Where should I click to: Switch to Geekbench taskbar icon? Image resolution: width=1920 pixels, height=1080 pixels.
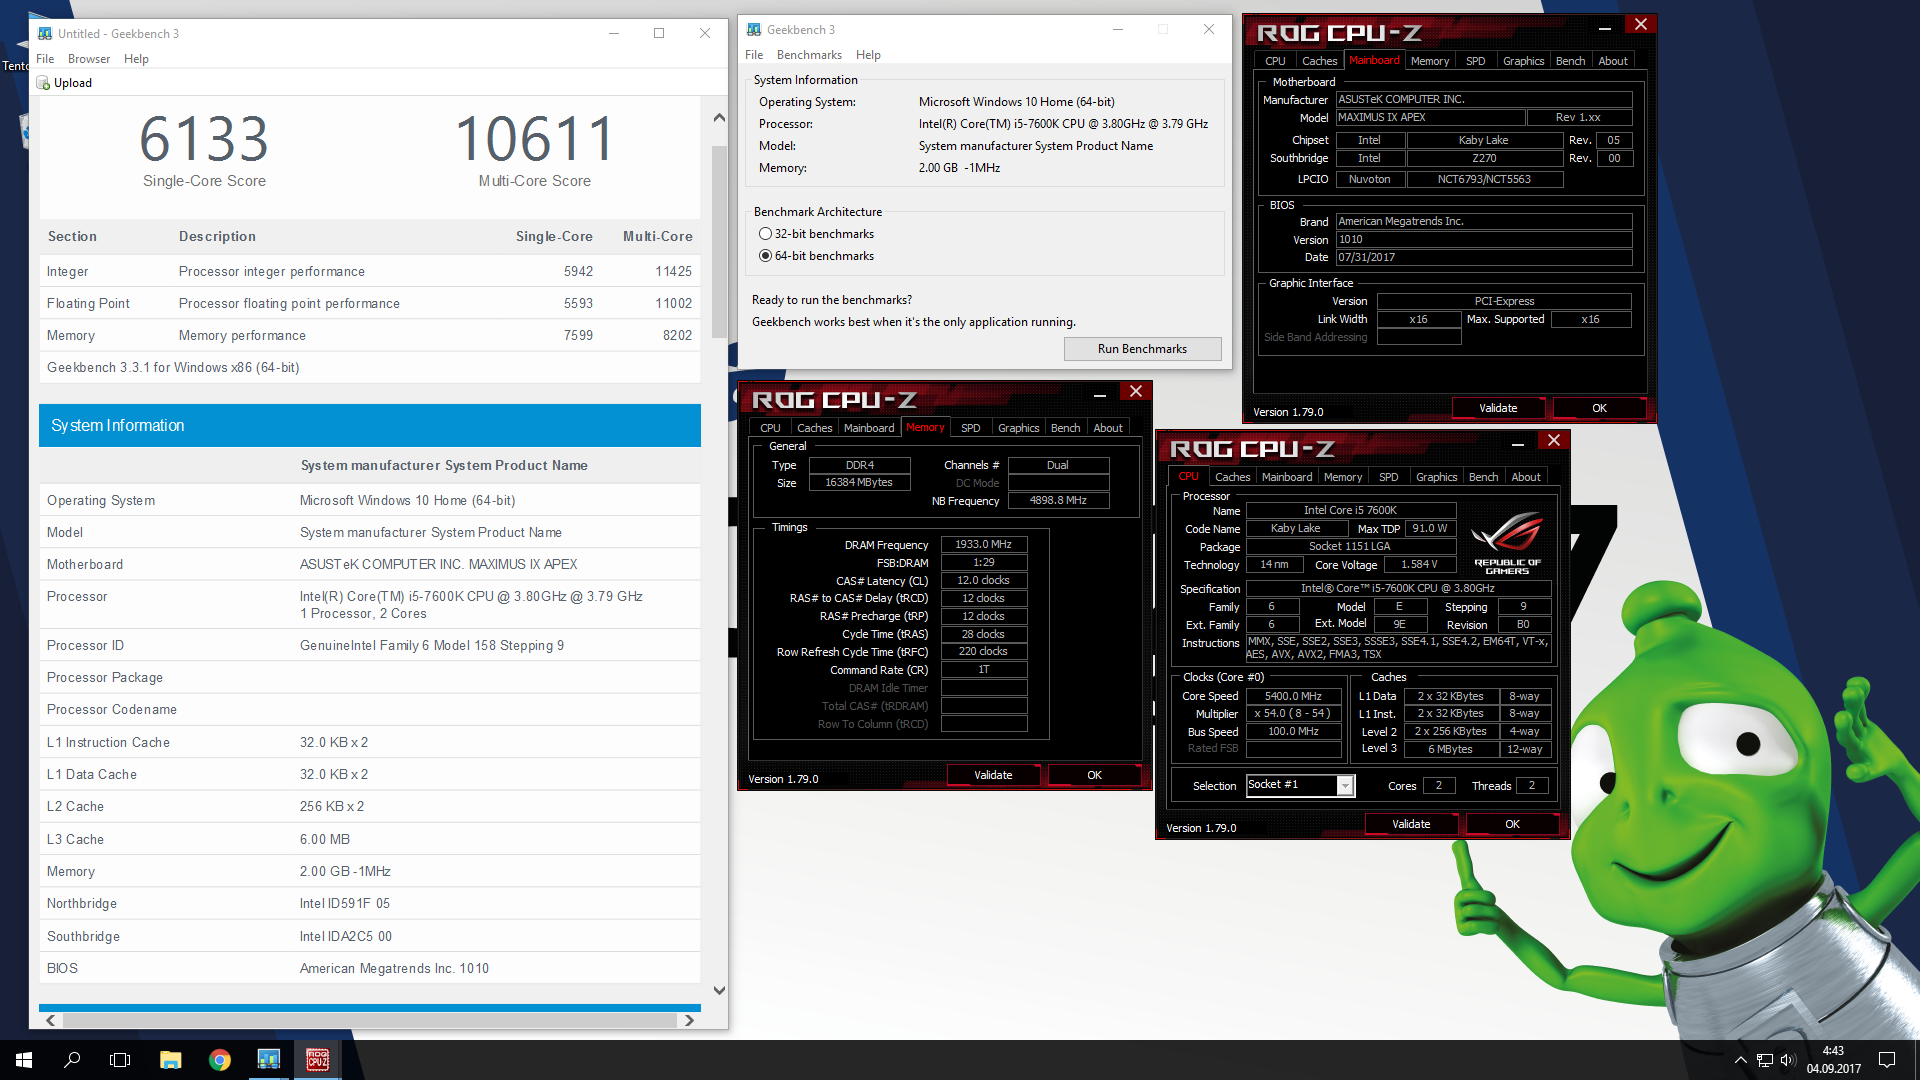(x=269, y=1060)
